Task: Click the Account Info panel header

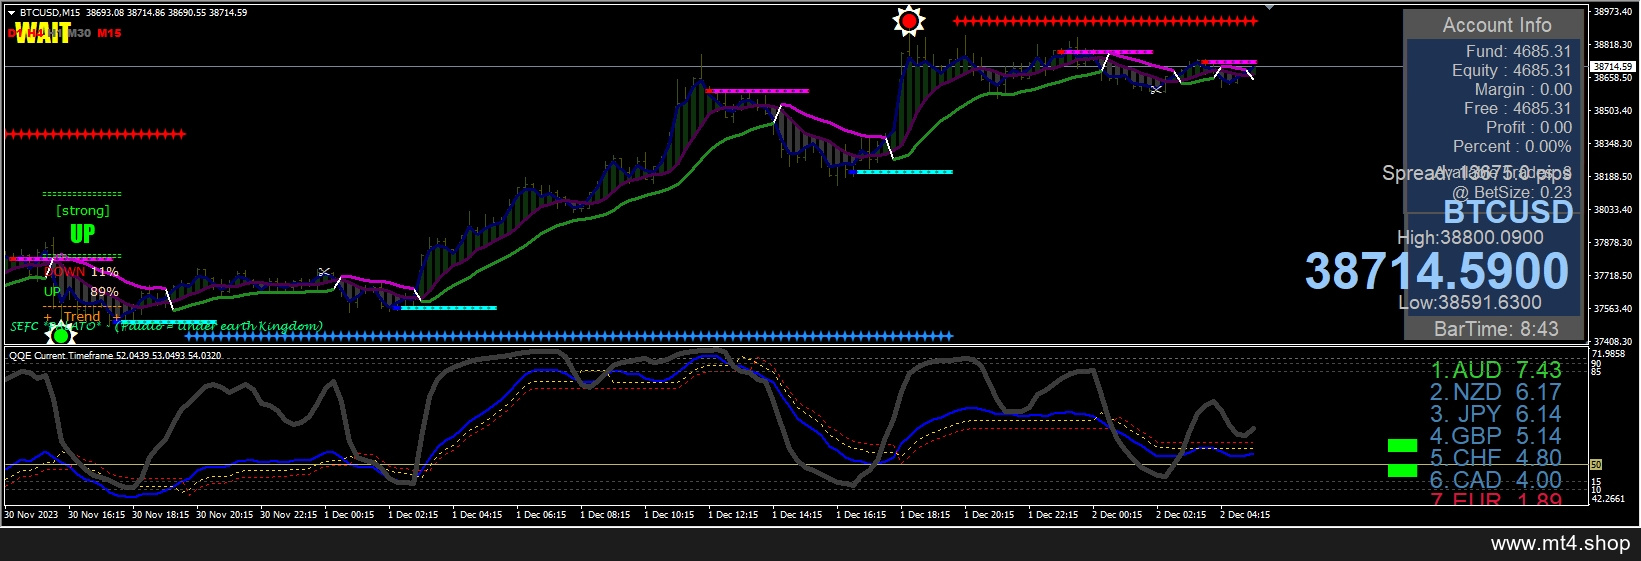Action: [x=1496, y=25]
